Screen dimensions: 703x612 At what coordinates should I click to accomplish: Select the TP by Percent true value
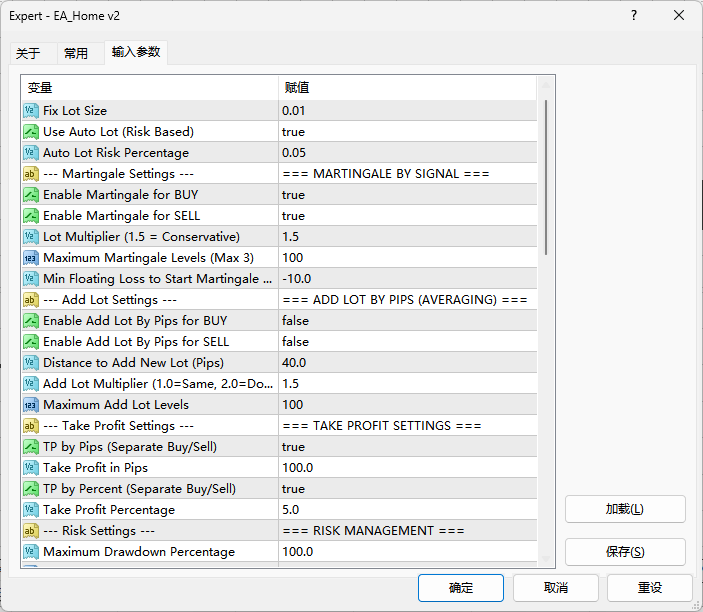[x=293, y=489]
